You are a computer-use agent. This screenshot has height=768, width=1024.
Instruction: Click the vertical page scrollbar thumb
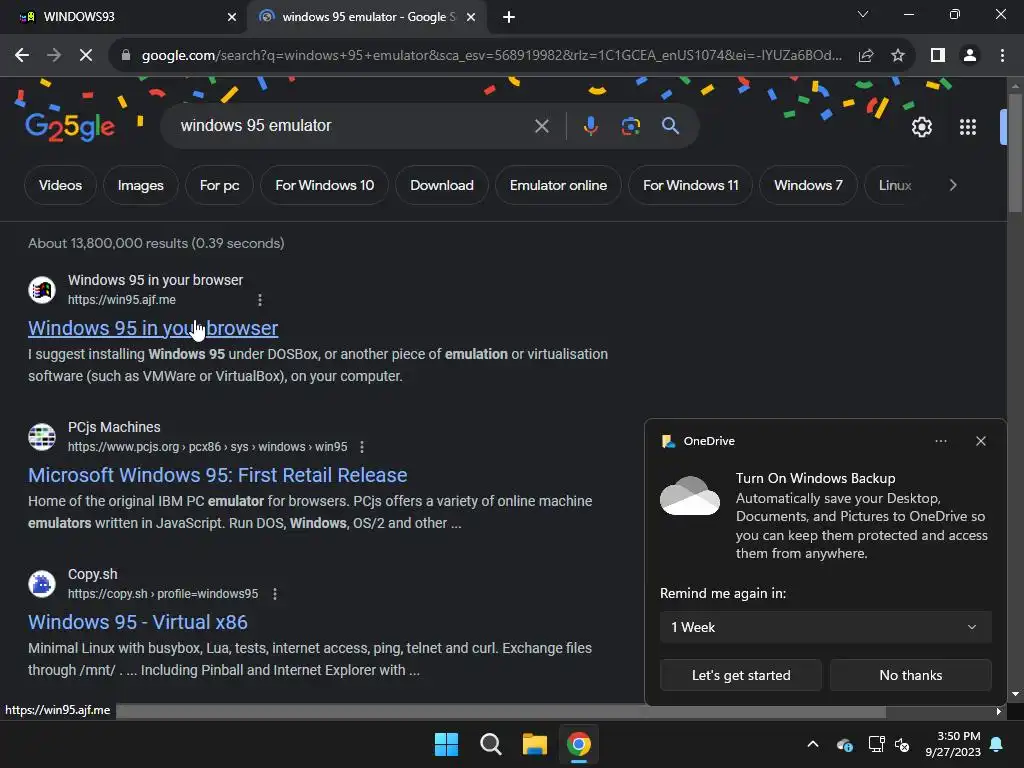pyautogui.click(x=1015, y=153)
